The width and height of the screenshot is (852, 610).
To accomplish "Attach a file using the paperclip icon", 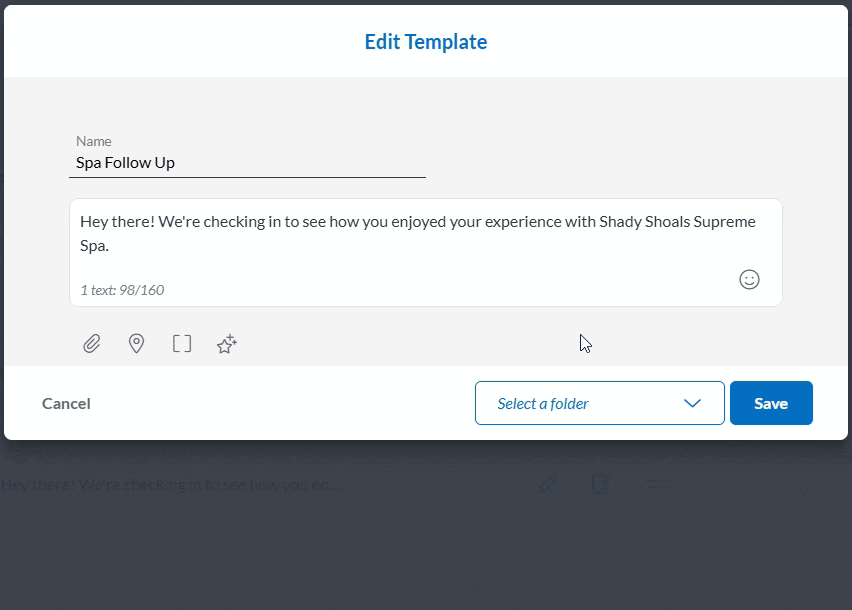I will click(91, 344).
